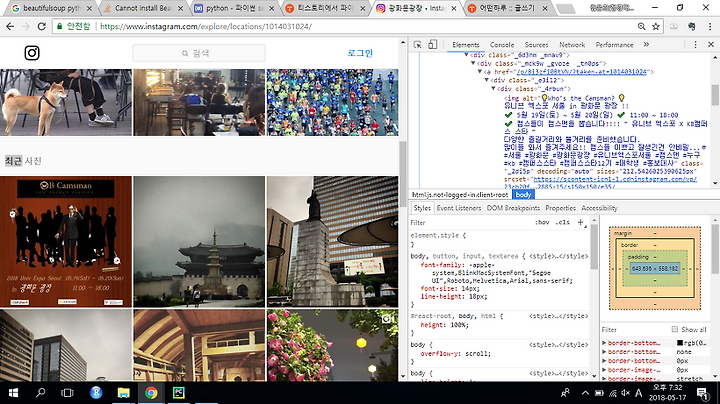The height and width of the screenshot is (404, 720).
Task: Click the Instagram 검색 search field
Action: click(199, 53)
